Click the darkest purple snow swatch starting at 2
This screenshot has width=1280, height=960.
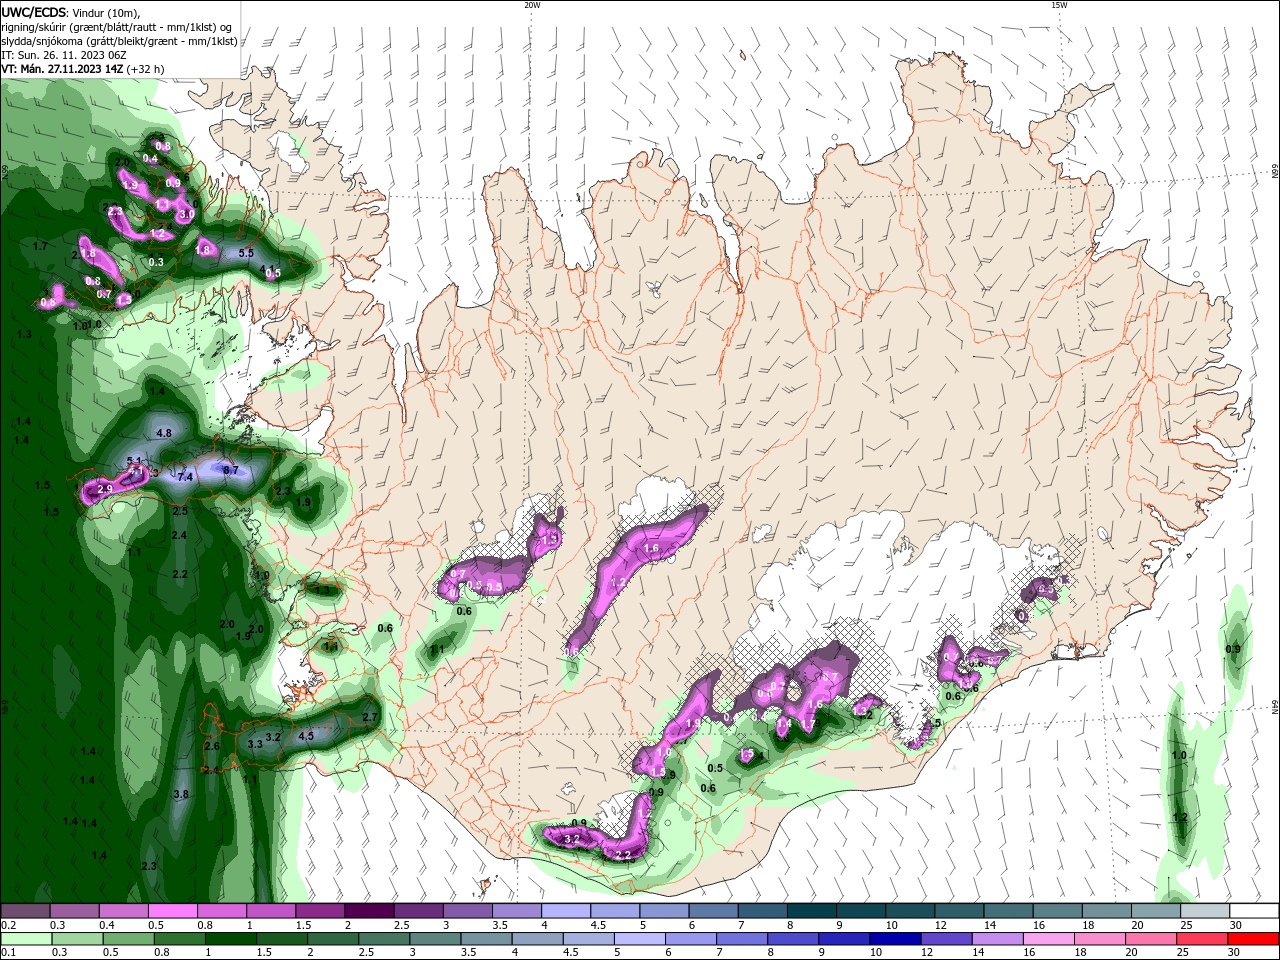(x=368, y=911)
